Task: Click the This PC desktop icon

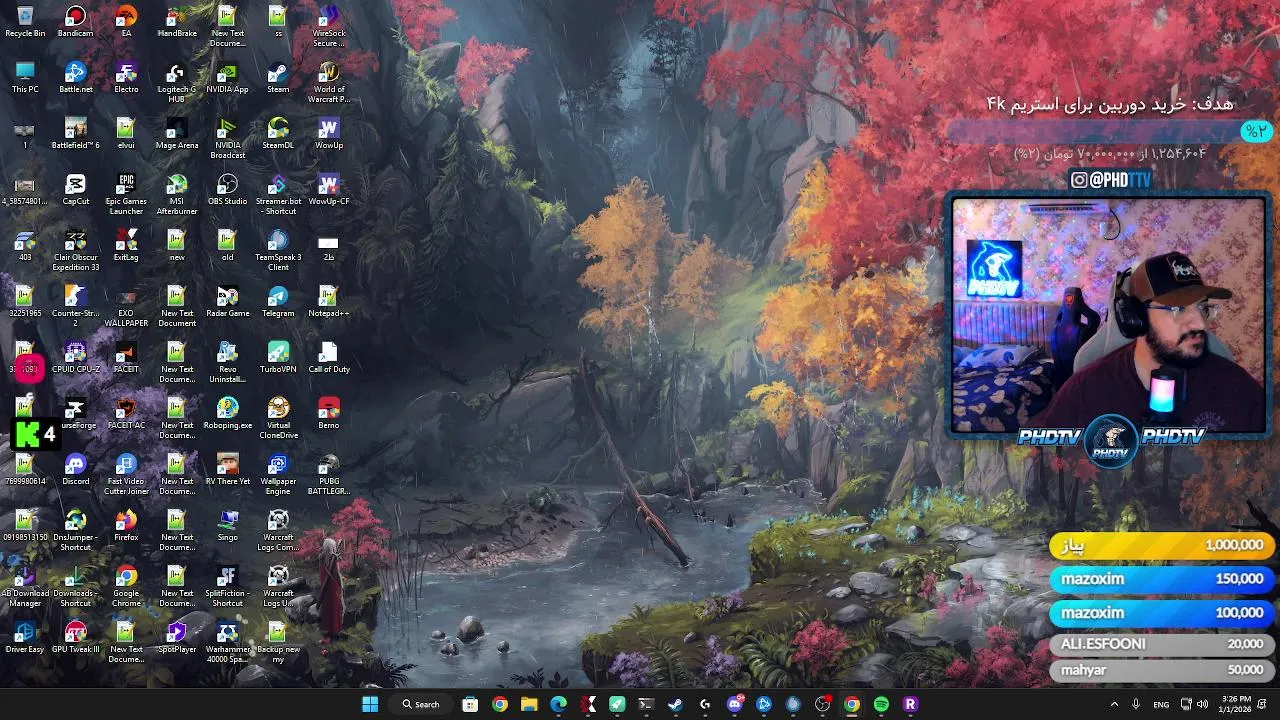Action: tap(25, 78)
